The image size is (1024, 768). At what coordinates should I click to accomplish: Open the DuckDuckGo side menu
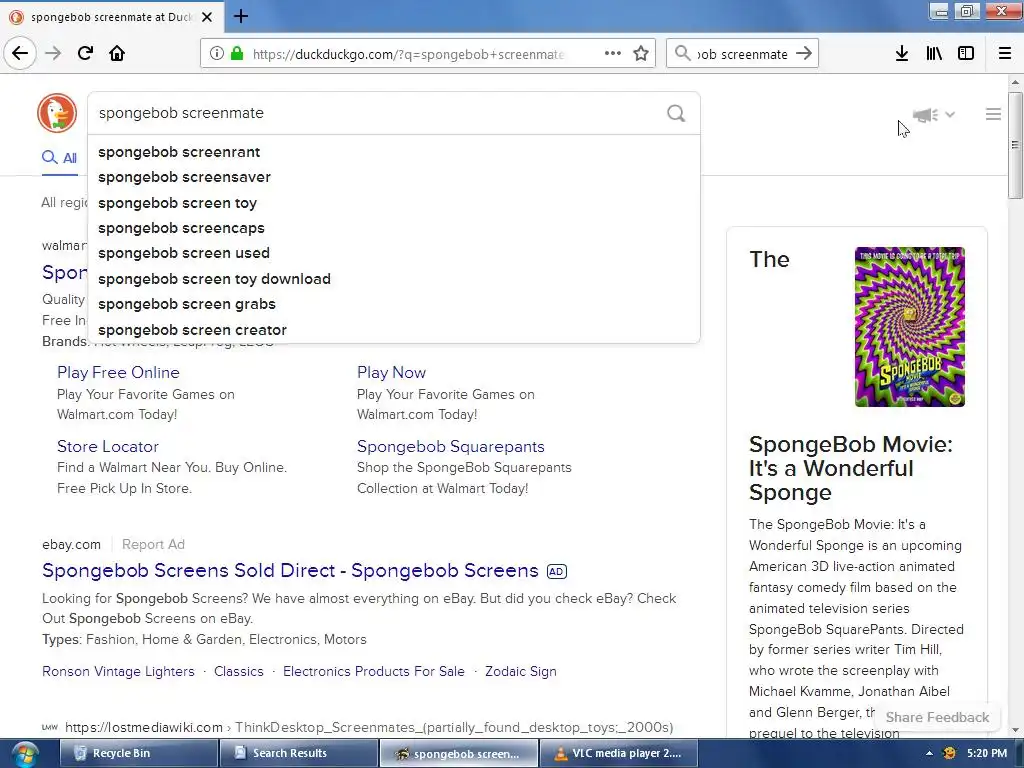click(993, 114)
